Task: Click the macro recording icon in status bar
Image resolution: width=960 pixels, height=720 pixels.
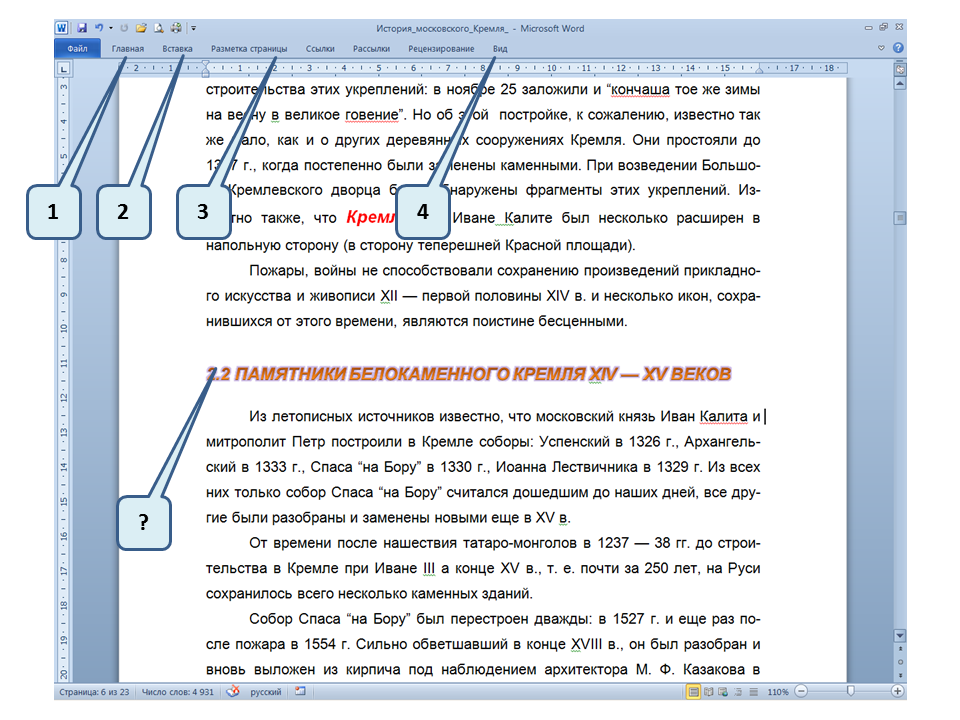Action: click(301, 691)
